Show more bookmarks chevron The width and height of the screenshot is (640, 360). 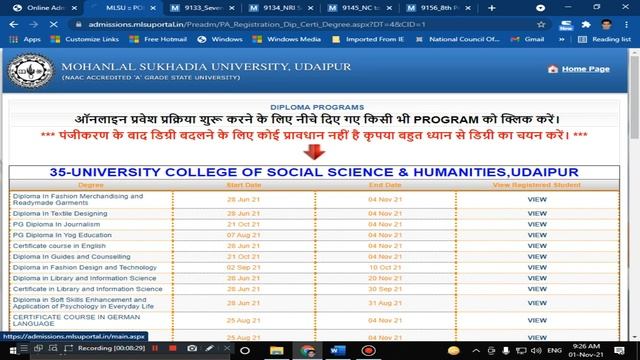[562, 39]
